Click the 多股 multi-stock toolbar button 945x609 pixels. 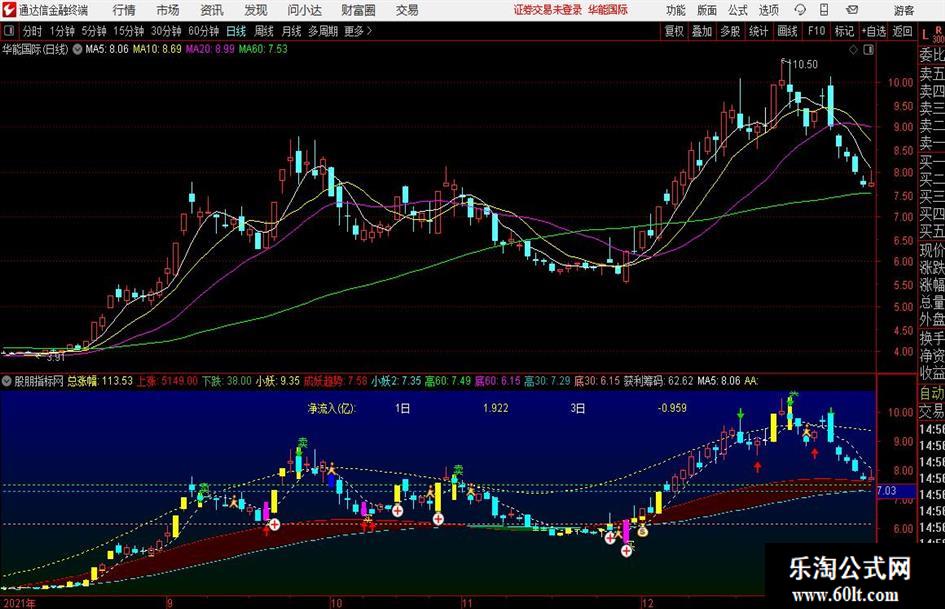pyautogui.click(x=730, y=31)
